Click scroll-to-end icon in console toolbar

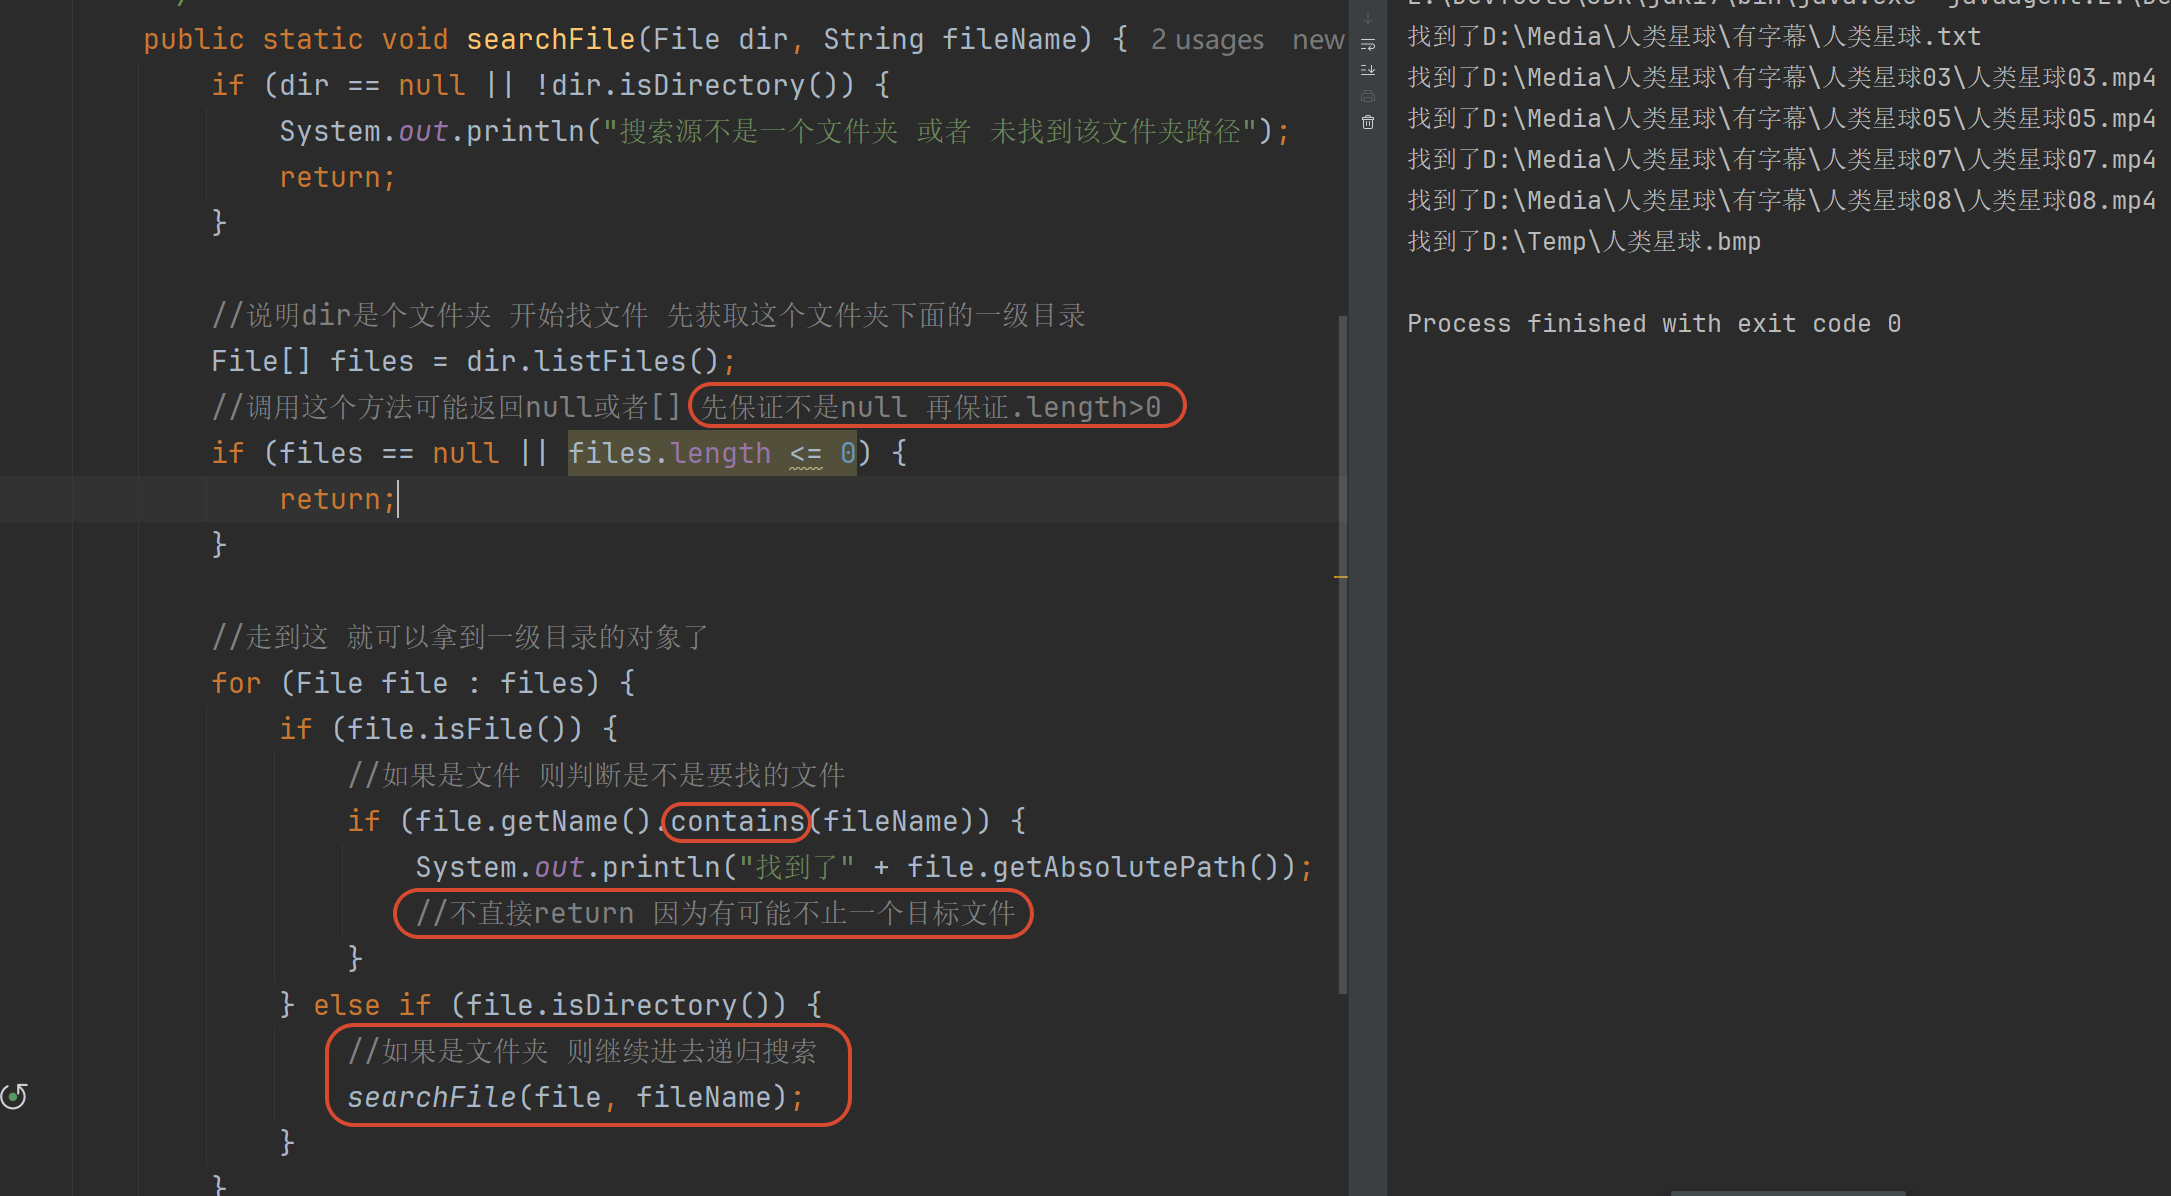point(1368,70)
